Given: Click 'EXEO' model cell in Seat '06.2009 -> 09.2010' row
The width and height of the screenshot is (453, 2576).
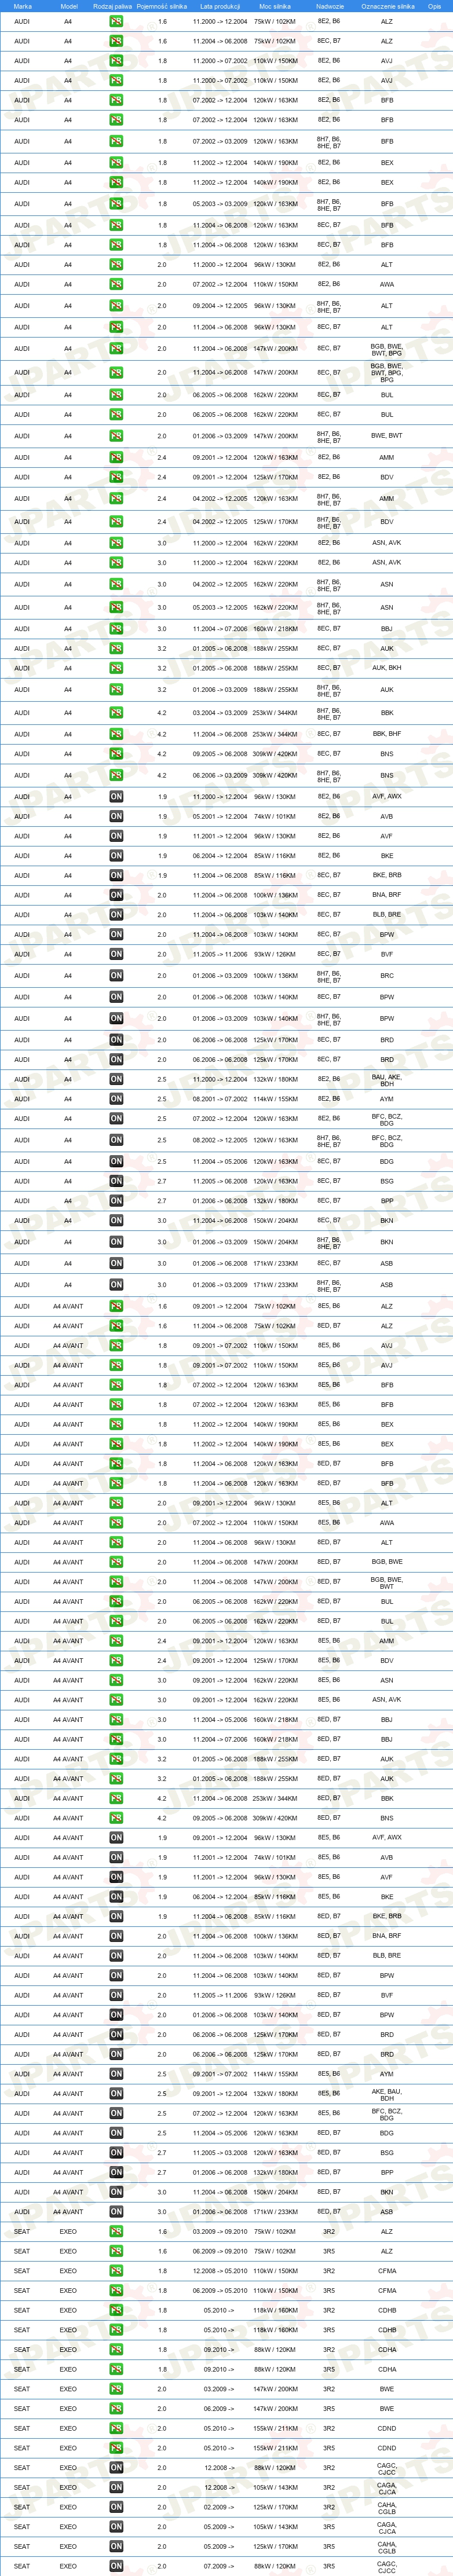Looking at the screenshot, I should pos(68,2251).
